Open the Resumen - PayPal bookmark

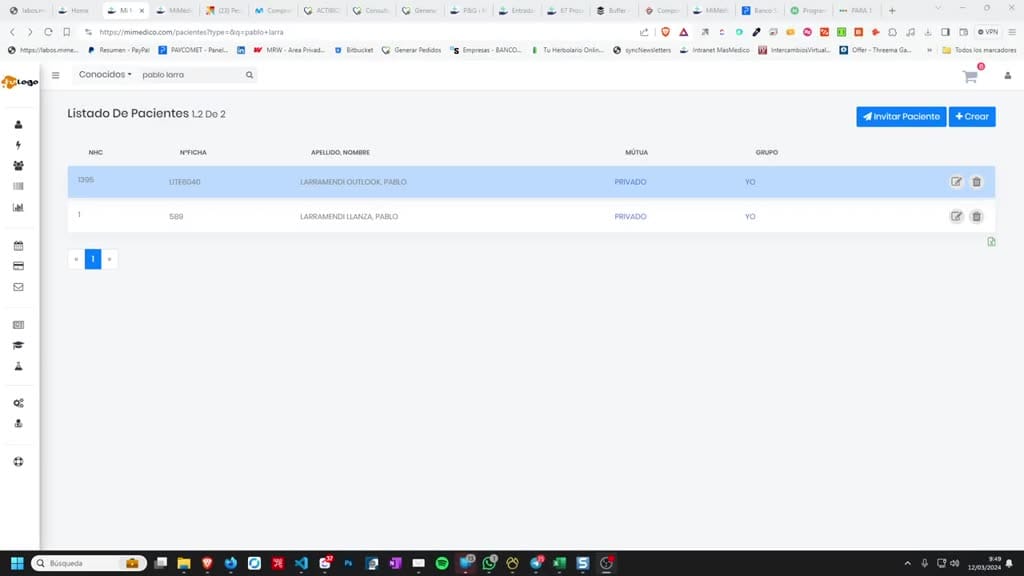pyautogui.click(x=119, y=50)
